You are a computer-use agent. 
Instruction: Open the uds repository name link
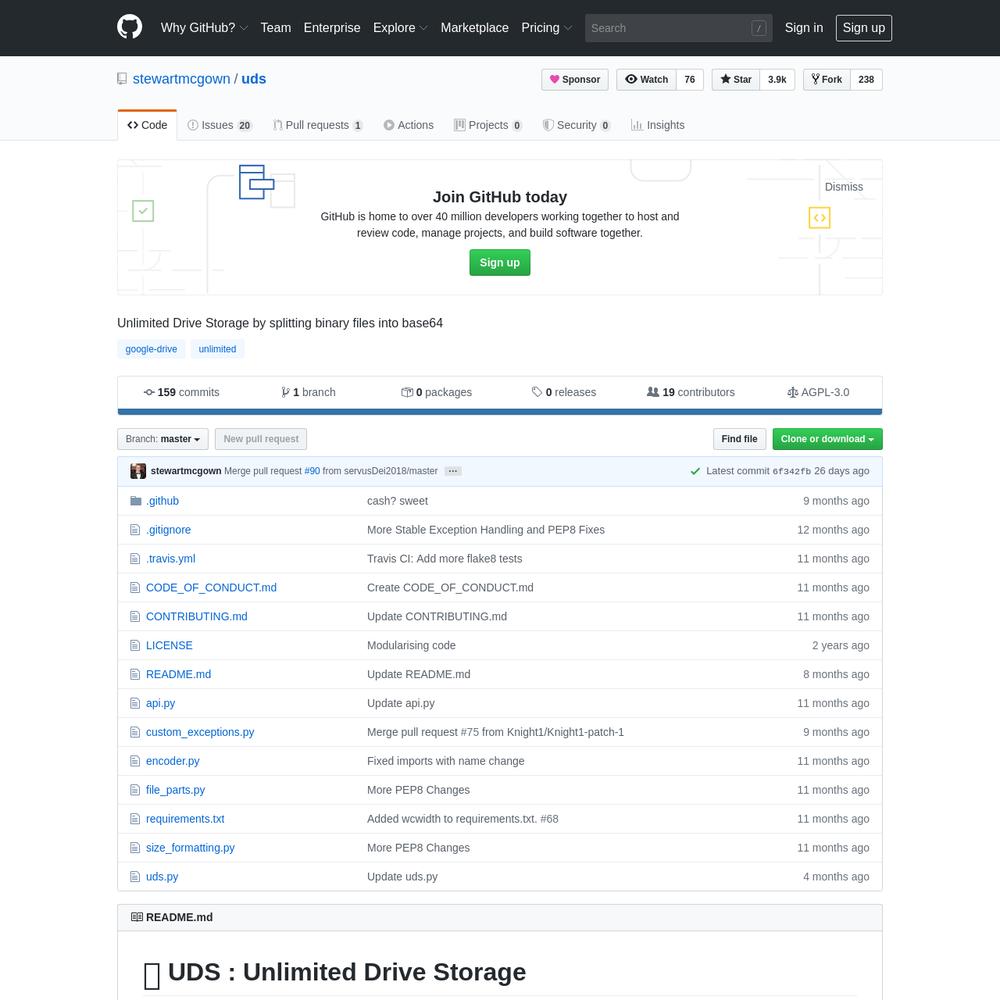click(x=253, y=79)
